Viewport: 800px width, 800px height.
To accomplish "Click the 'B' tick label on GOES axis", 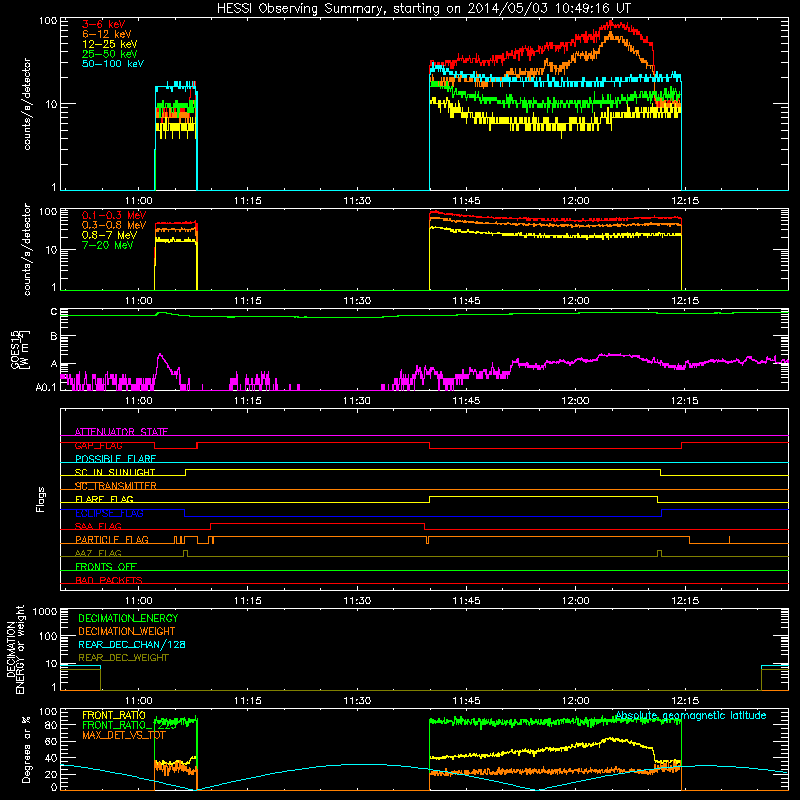I will tap(54, 336).
